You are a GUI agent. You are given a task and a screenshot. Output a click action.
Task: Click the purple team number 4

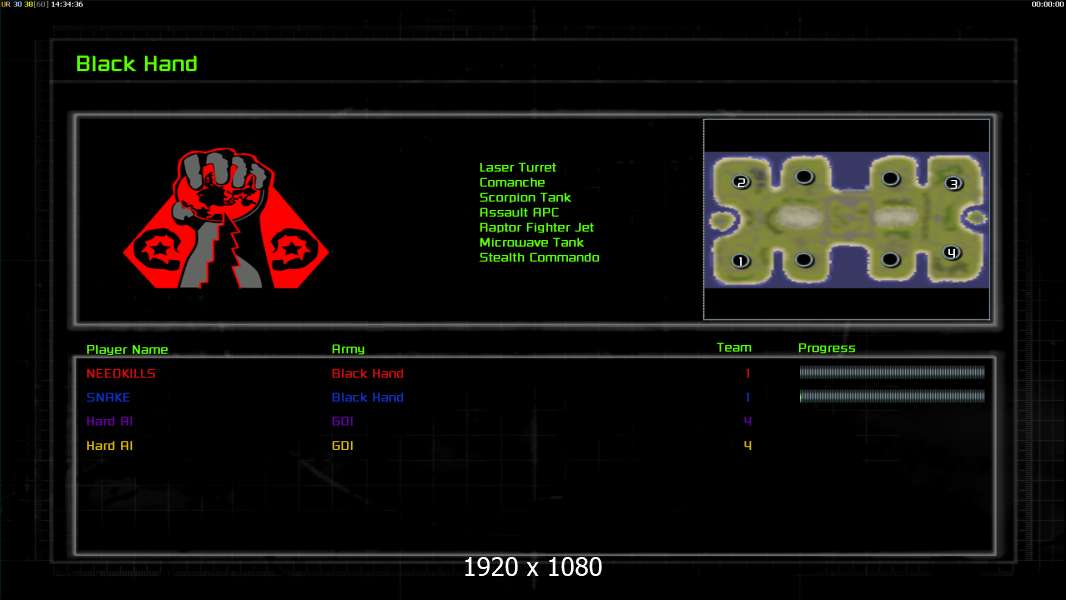click(748, 421)
